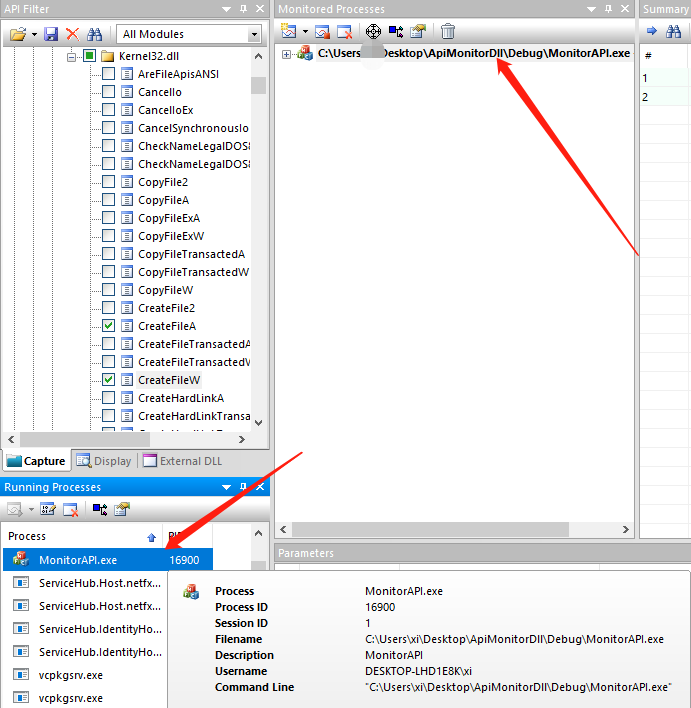Click second monitoring icon in Monitored Processes toolbar
The image size is (691, 708).
pyautogui.click(x=322, y=31)
